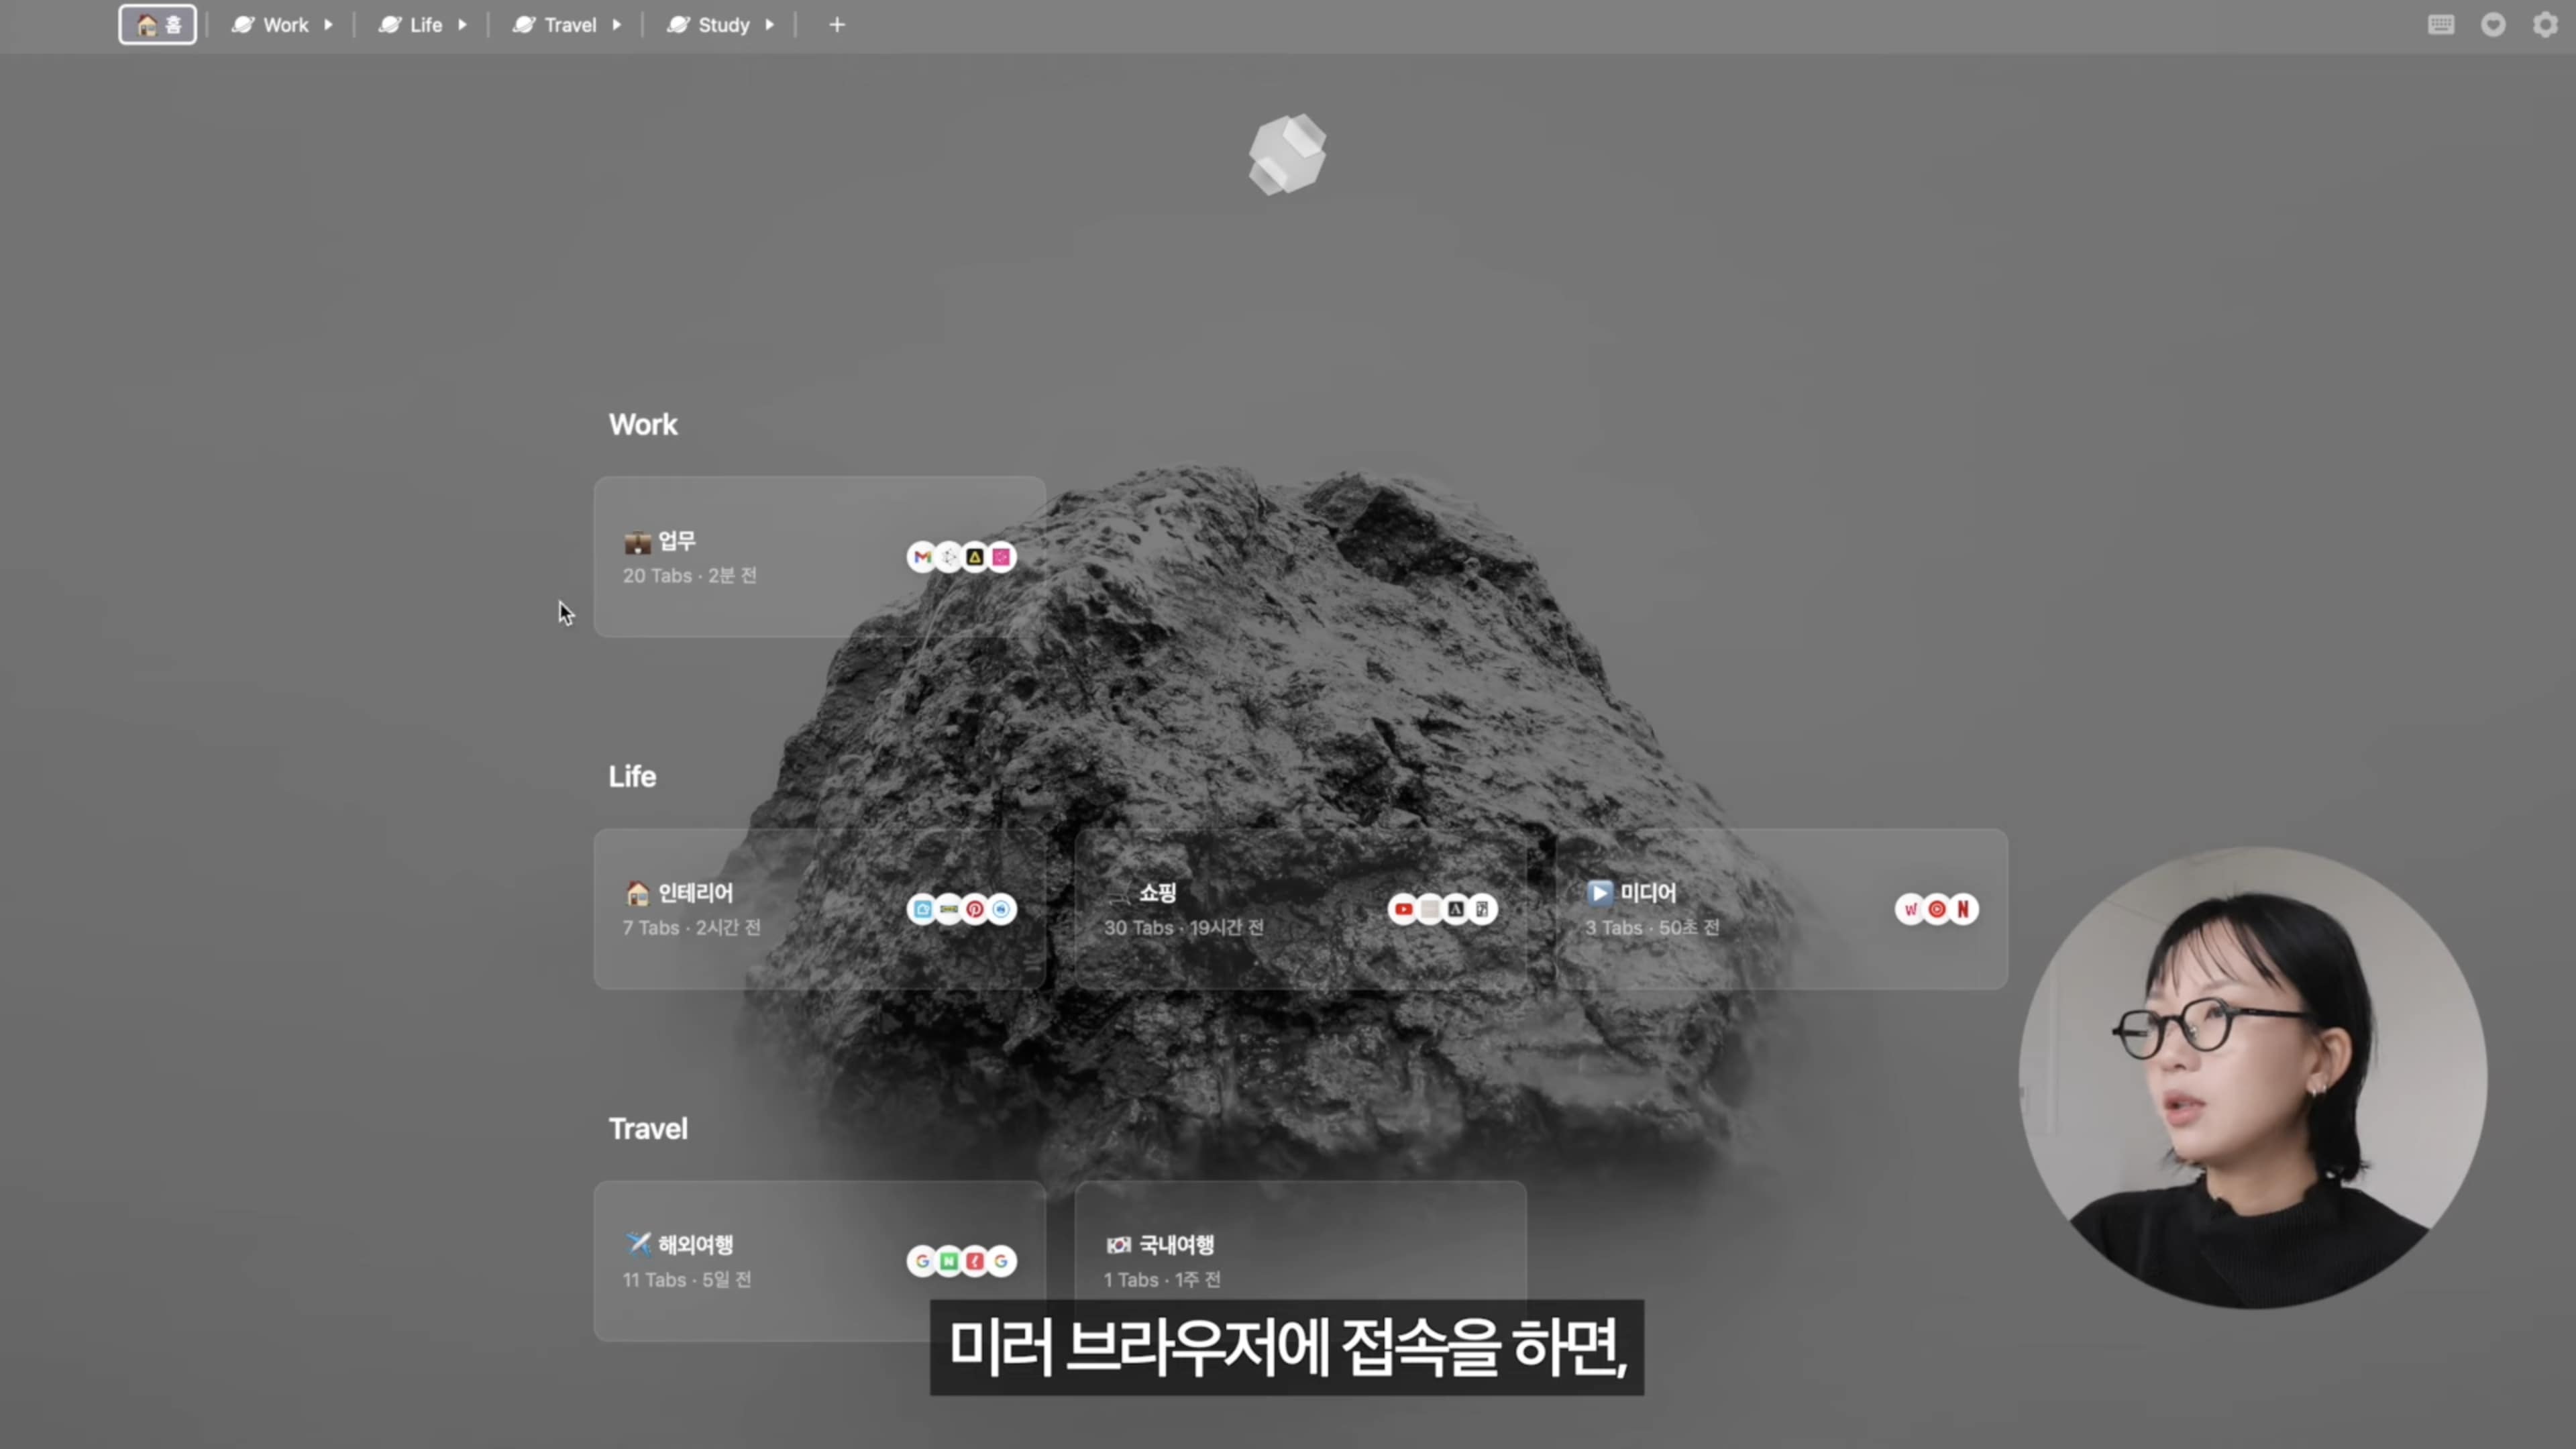Expand the Work tab arrow
This screenshot has width=2576, height=1449.
tap(328, 25)
